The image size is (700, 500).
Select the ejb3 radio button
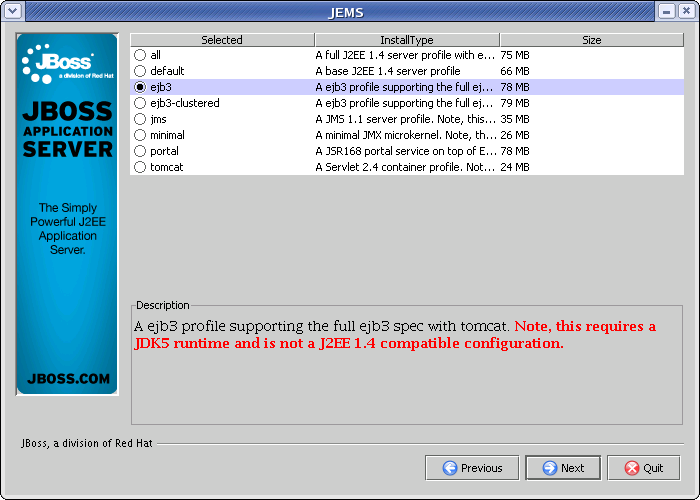(140, 87)
